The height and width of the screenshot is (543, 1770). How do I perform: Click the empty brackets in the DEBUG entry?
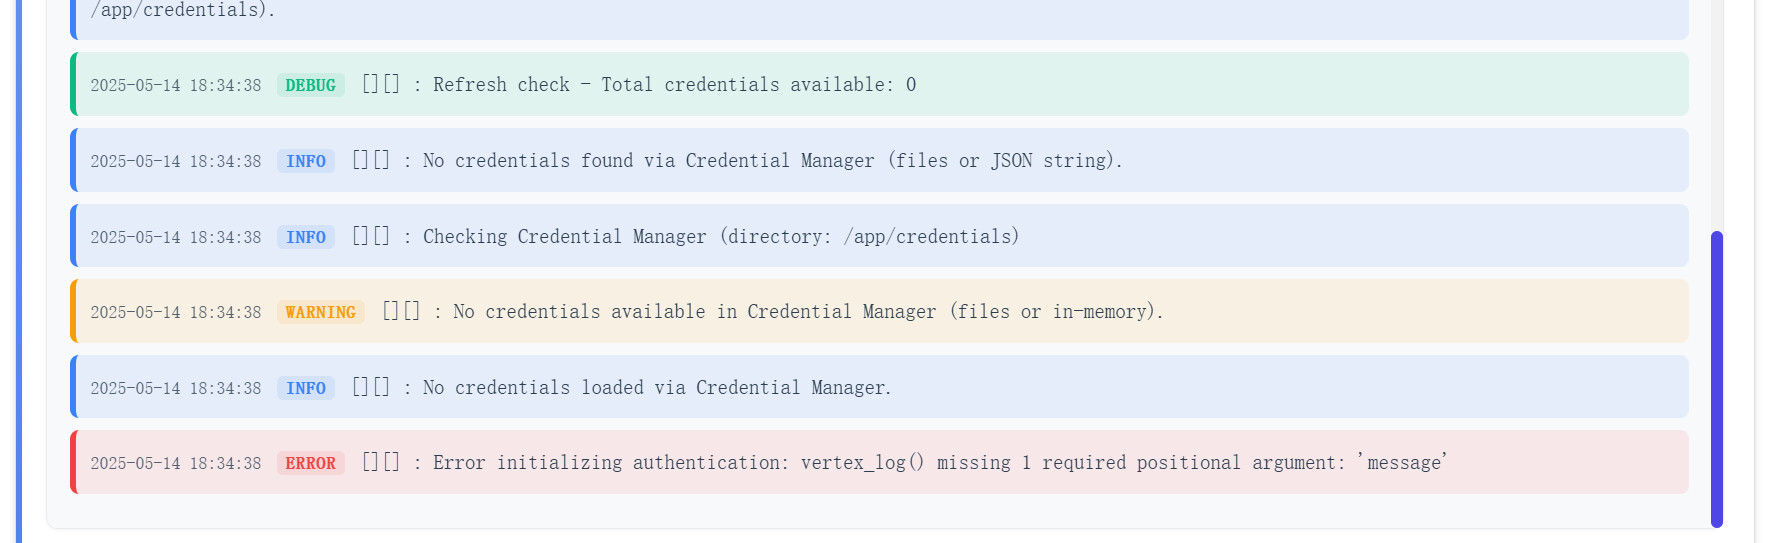[381, 84]
